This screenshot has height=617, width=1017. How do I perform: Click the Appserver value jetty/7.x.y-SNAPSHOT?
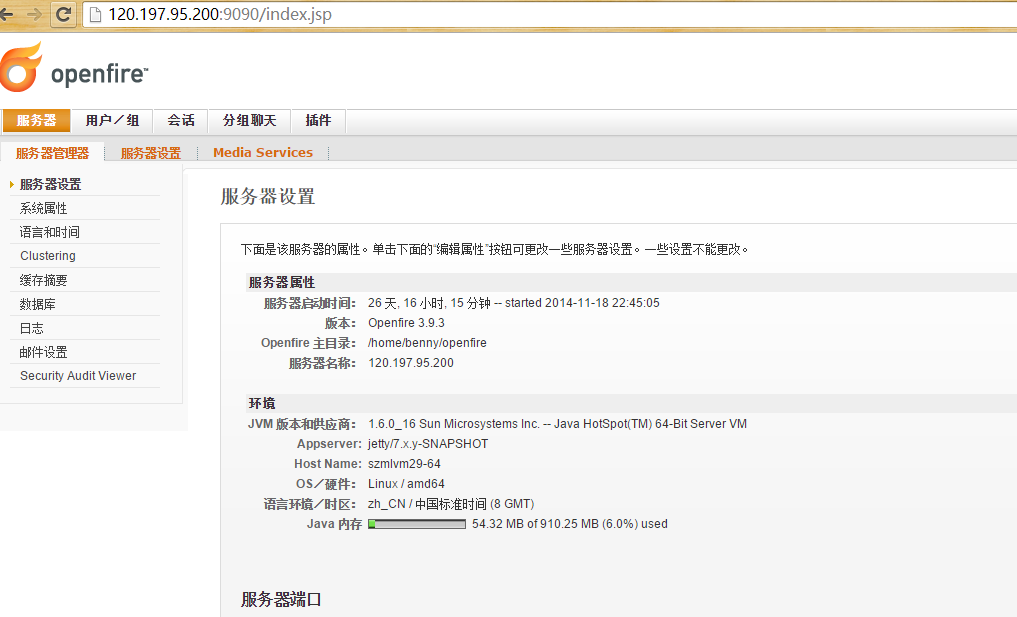point(428,444)
